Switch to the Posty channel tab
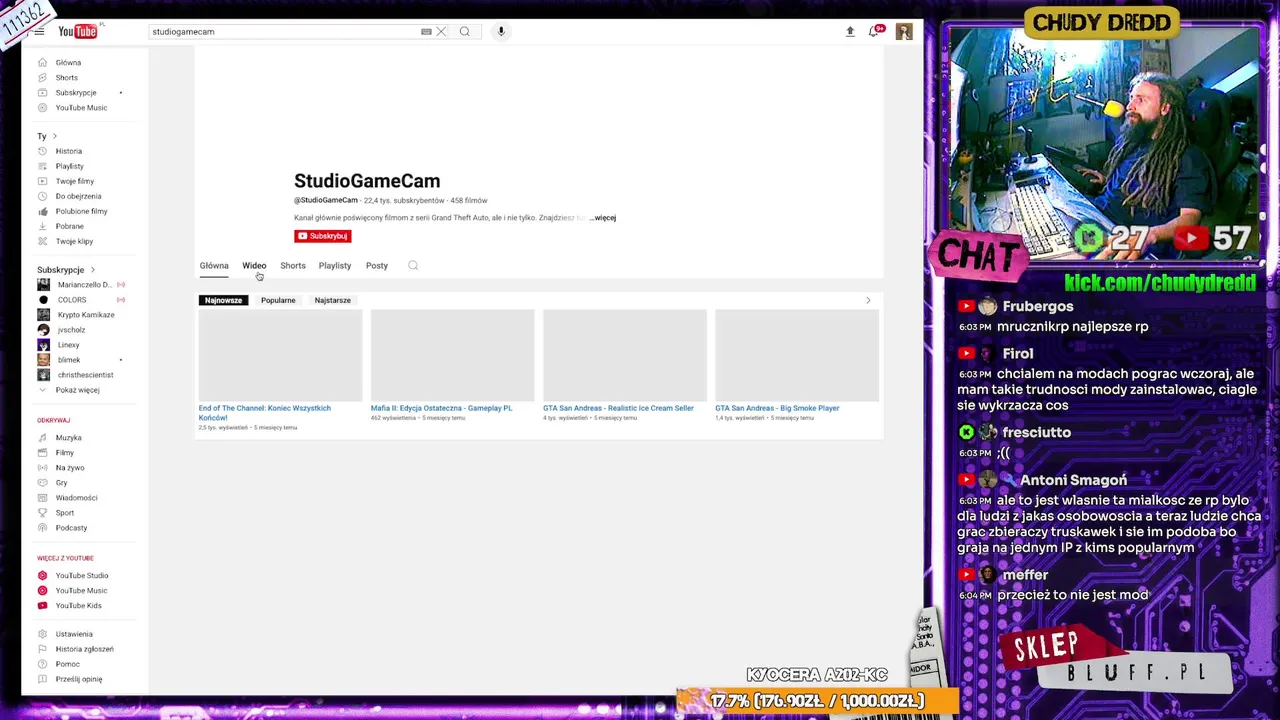This screenshot has width=1280, height=720. tap(377, 266)
